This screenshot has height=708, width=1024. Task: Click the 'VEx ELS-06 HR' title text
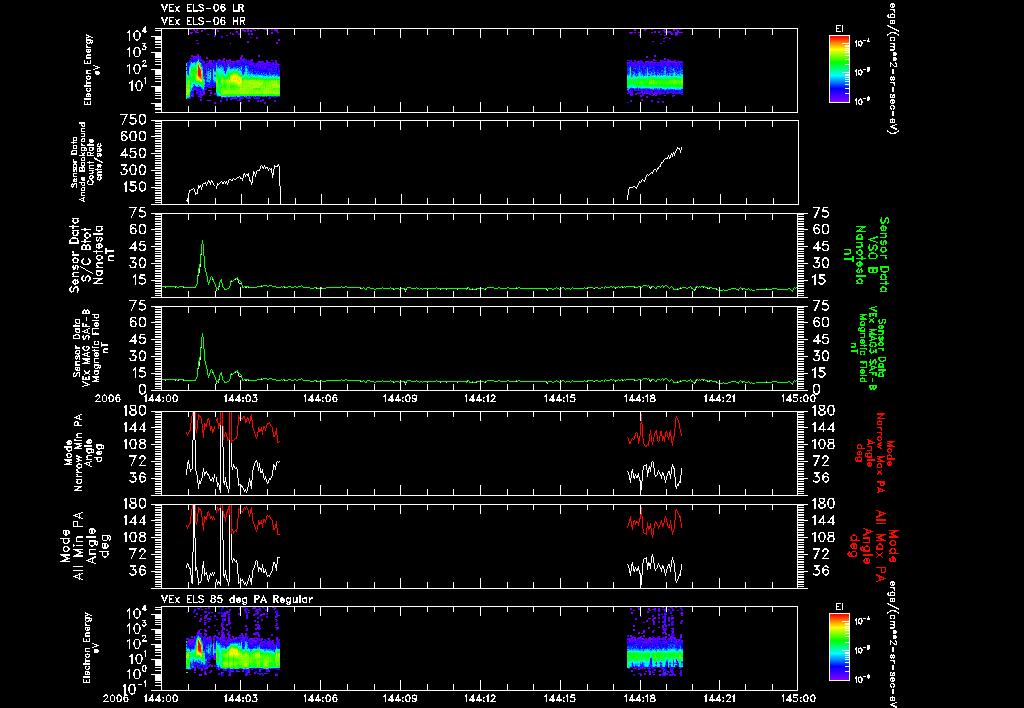(203, 21)
